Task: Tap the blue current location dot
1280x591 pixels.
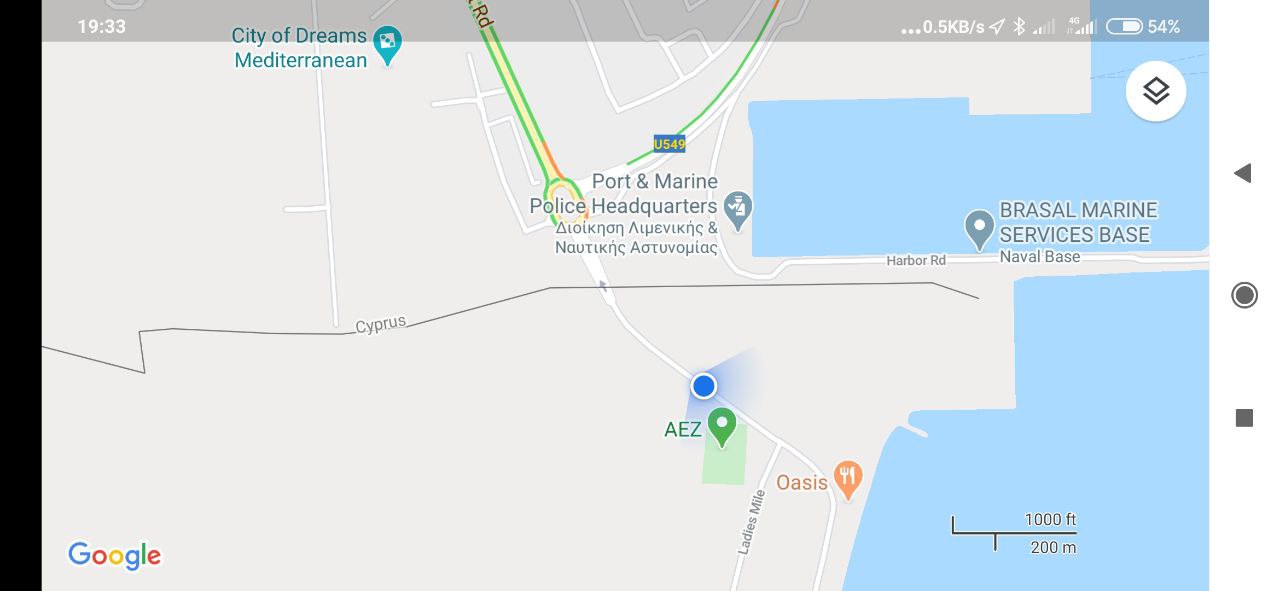Action: 704,386
